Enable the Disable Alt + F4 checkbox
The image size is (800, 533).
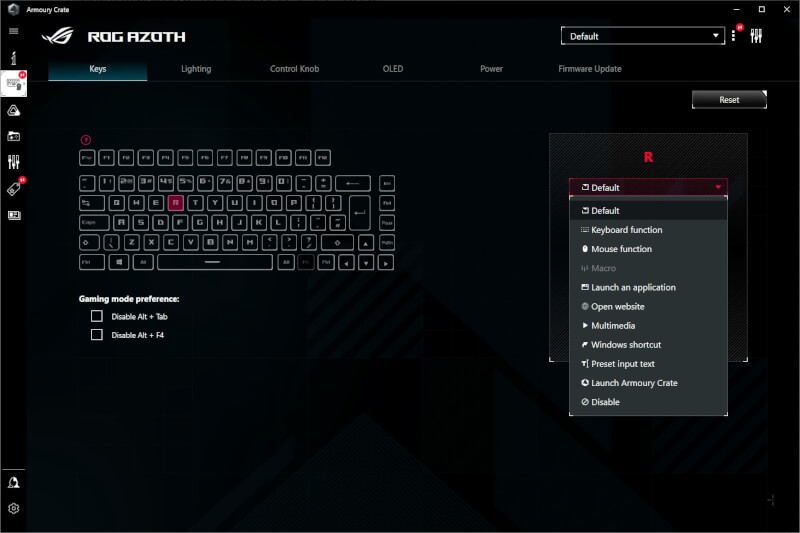point(96,335)
